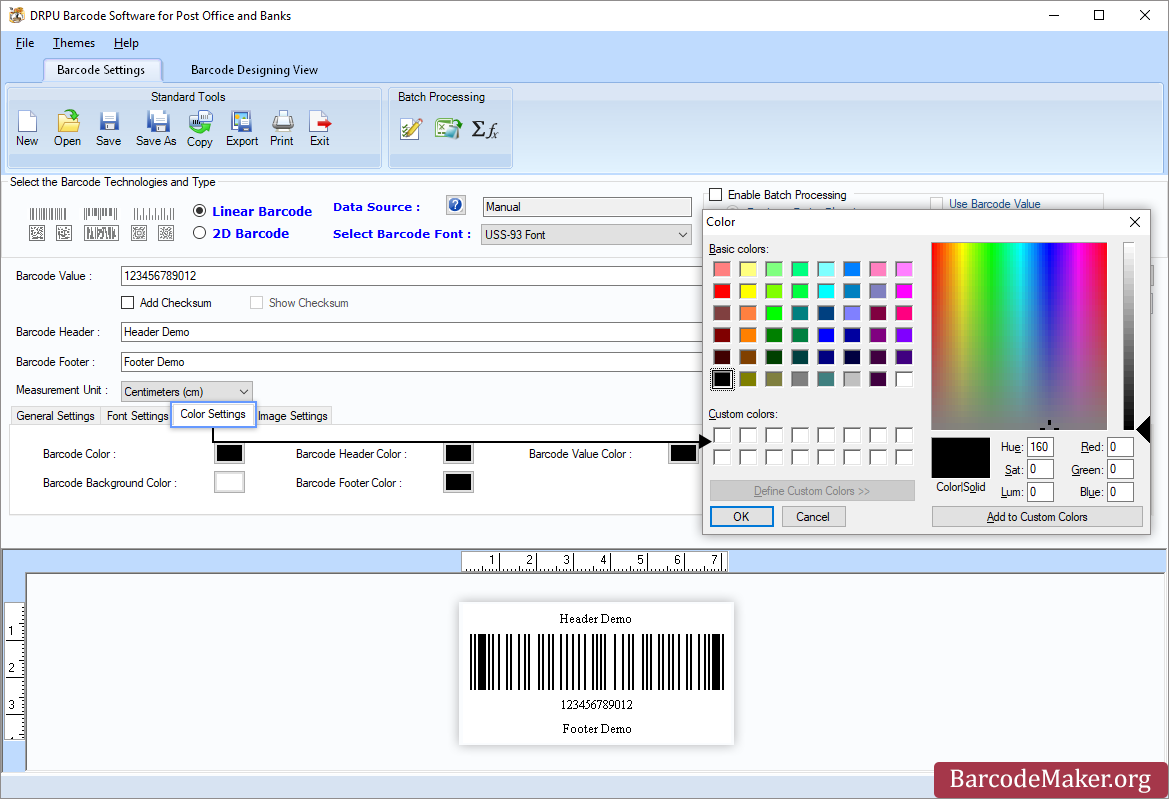This screenshot has width=1169, height=799.
Task: Toggle the Show Checksum checkbox
Action: [x=256, y=303]
